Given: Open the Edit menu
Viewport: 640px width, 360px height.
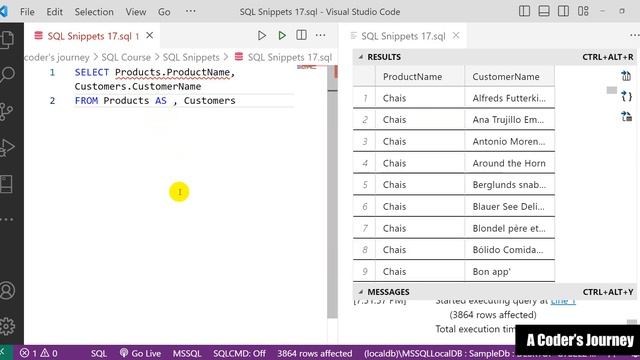Looking at the screenshot, I should coord(54,12).
